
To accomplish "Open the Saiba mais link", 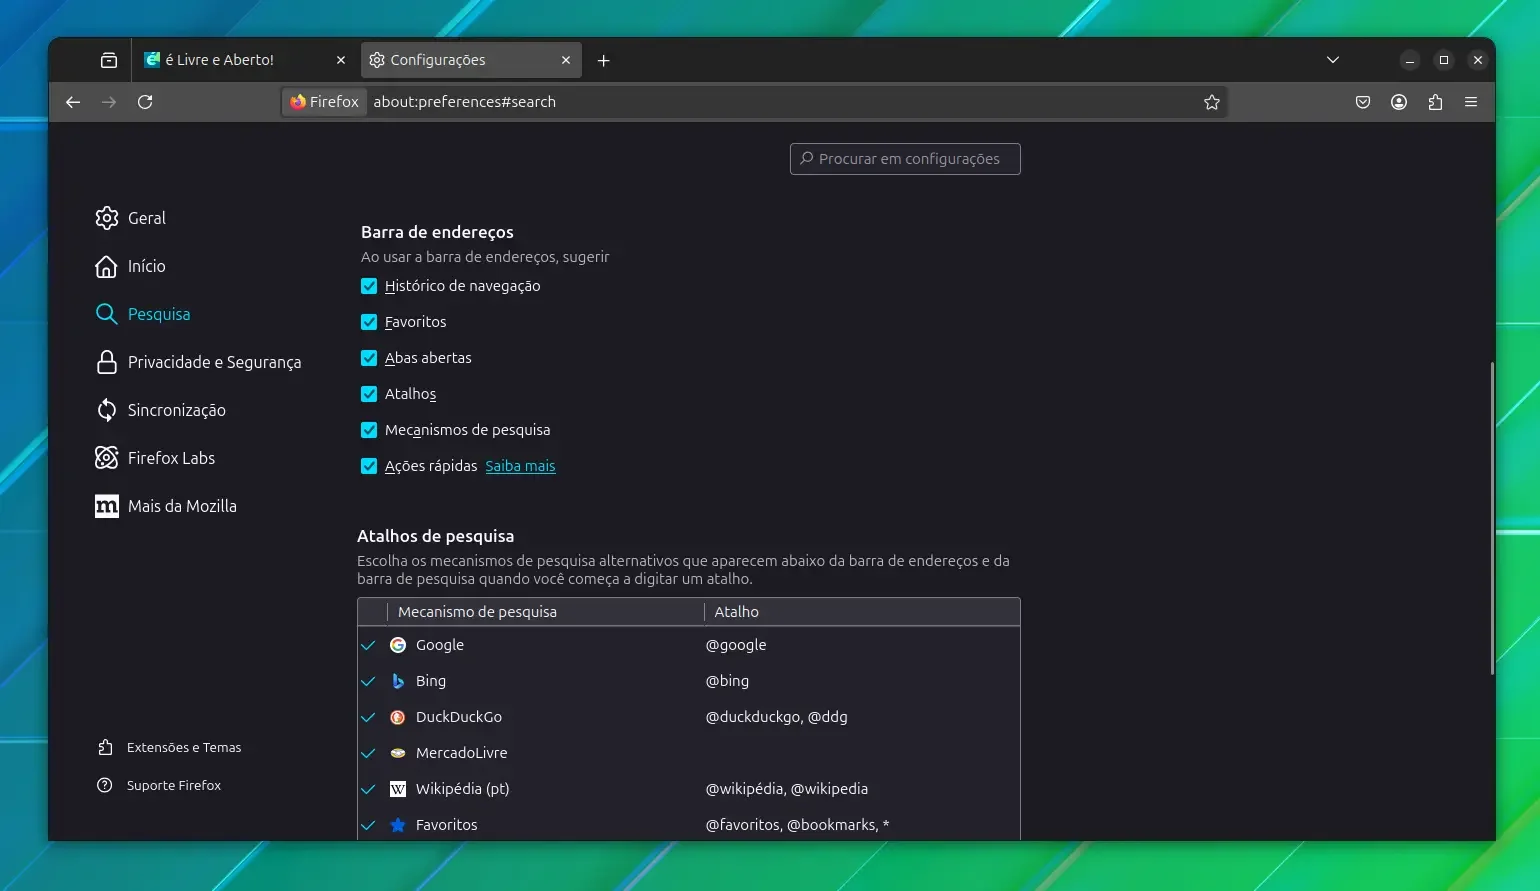I will point(520,466).
